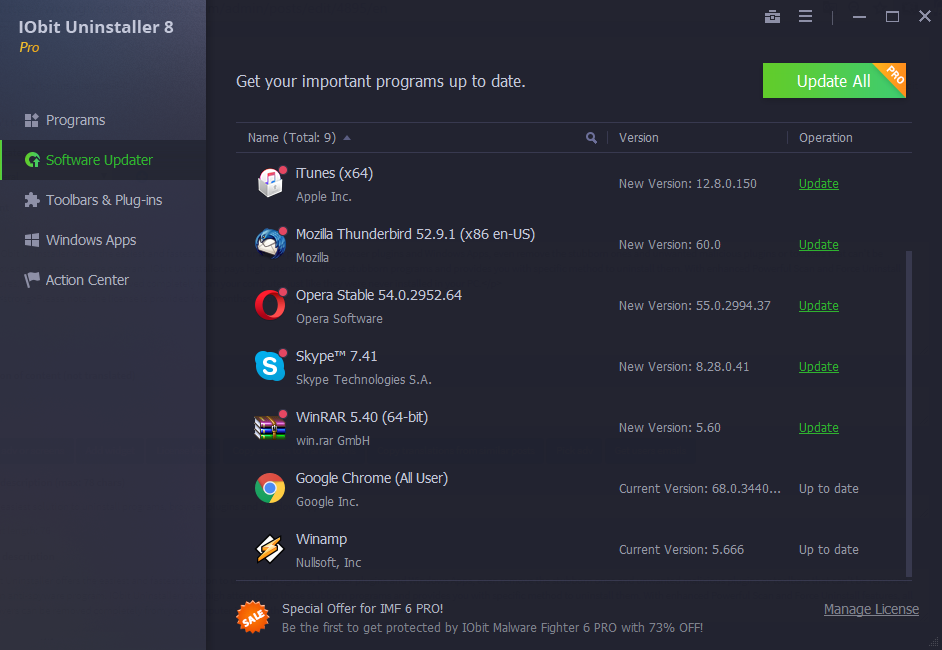The image size is (942, 650).
Task: Update Opera Stable to new version
Action: click(x=818, y=306)
